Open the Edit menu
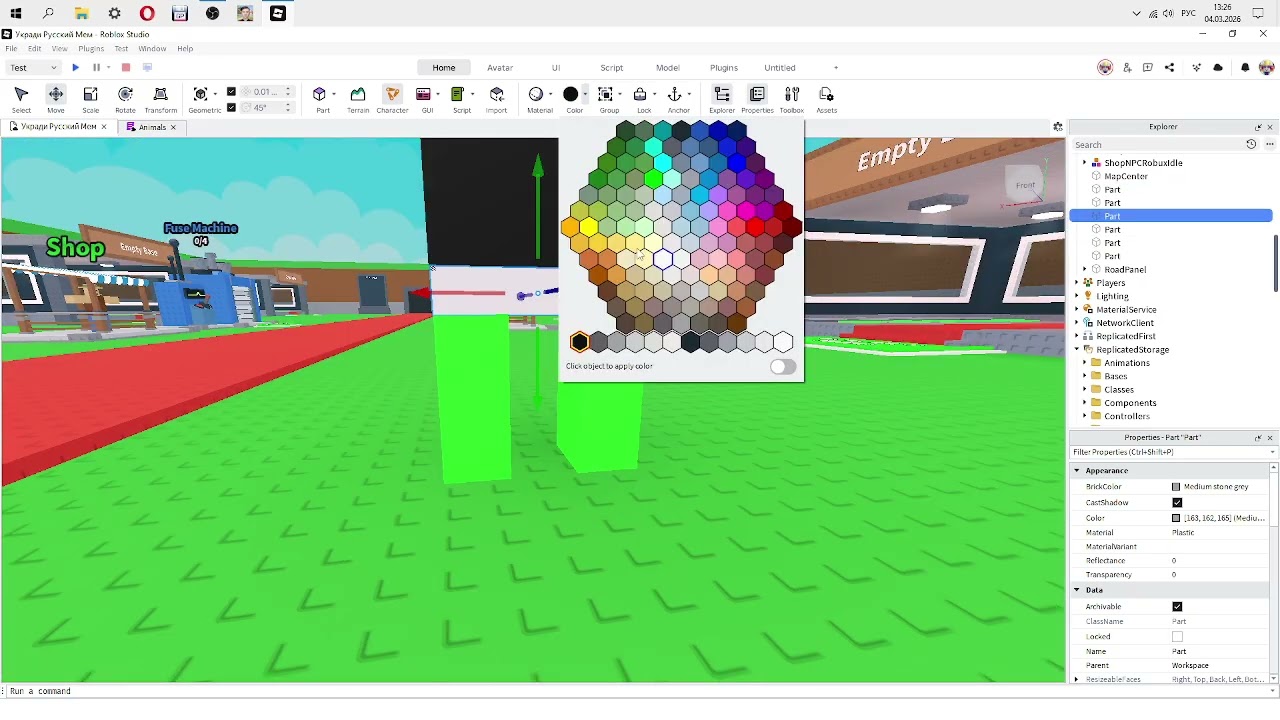This screenshot has width=1280, height=720. pyautogui.click(x=34, y=48)
